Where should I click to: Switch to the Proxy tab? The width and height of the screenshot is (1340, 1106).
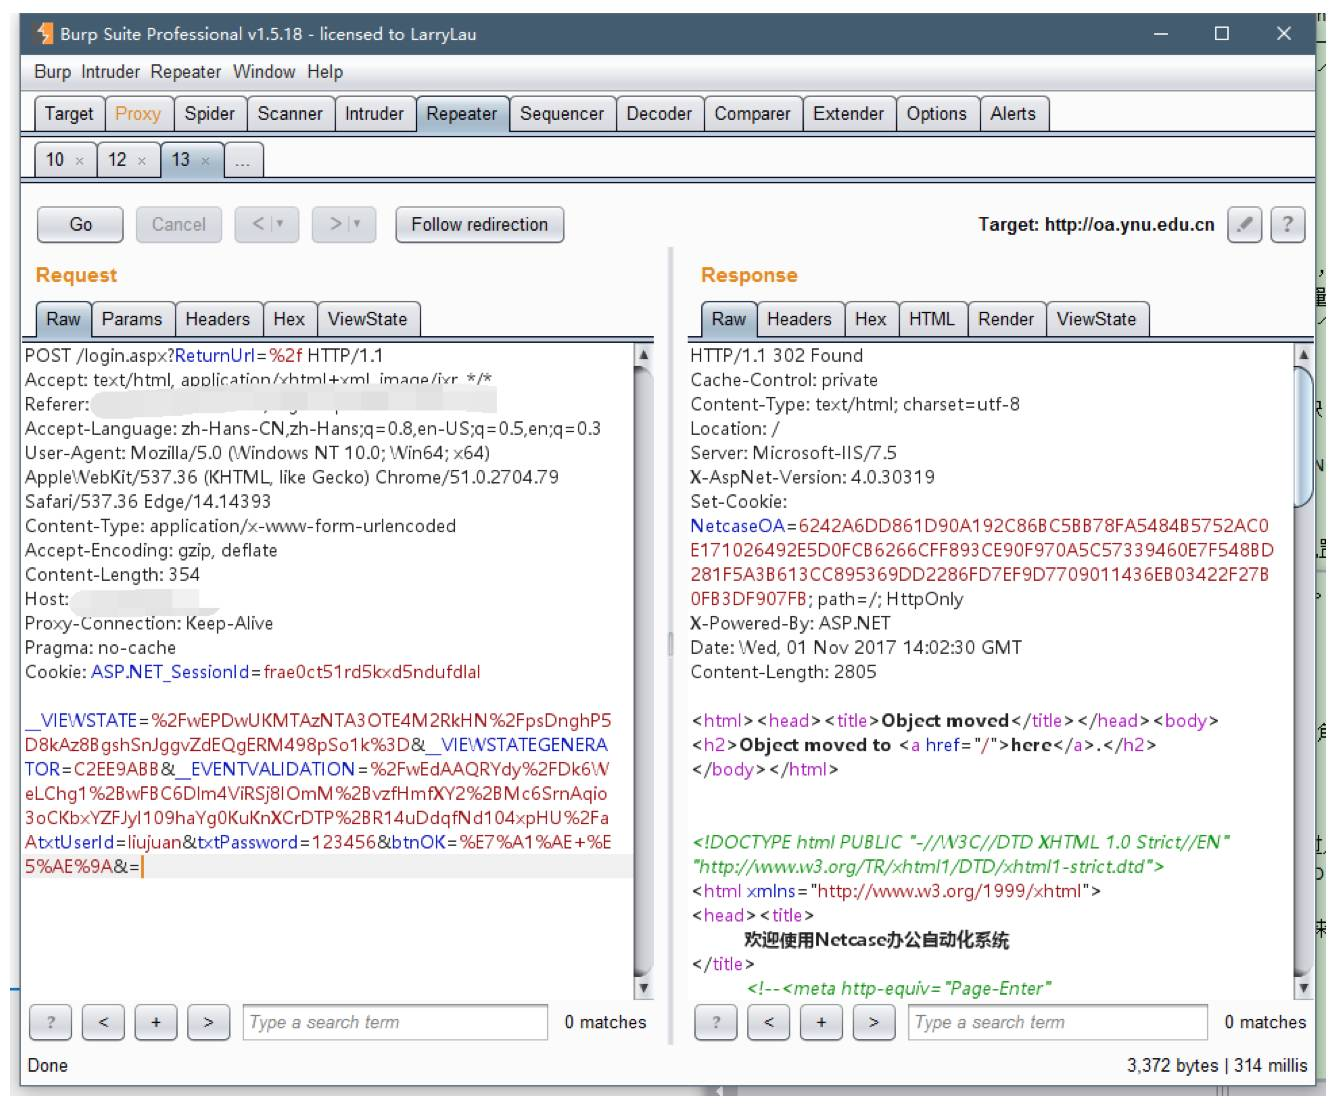(x=138, y=114)
